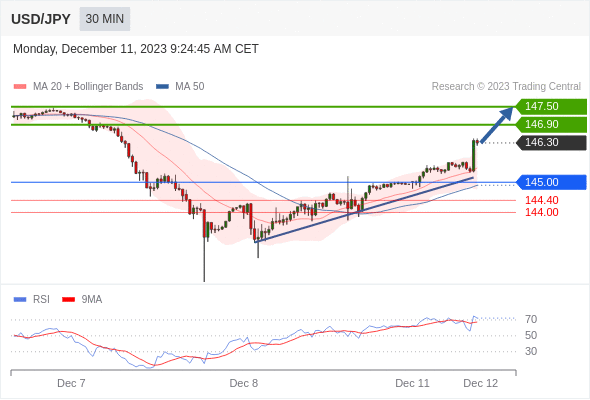
Task: Click the red 9MA legend swatch
Action: [x=68, y=300]
